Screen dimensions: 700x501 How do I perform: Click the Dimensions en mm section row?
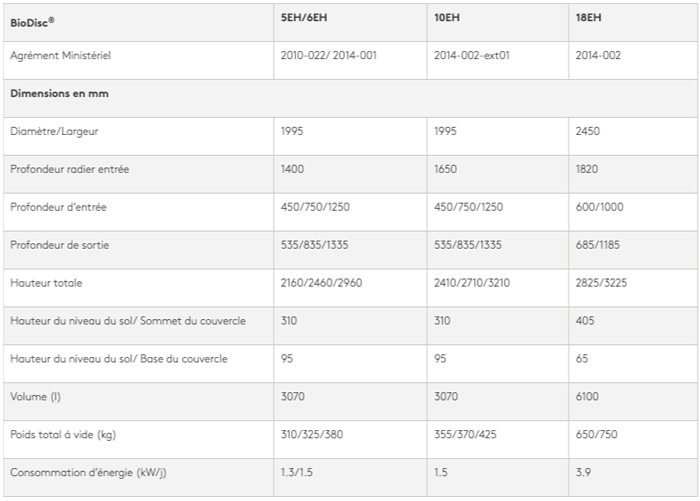60,94
